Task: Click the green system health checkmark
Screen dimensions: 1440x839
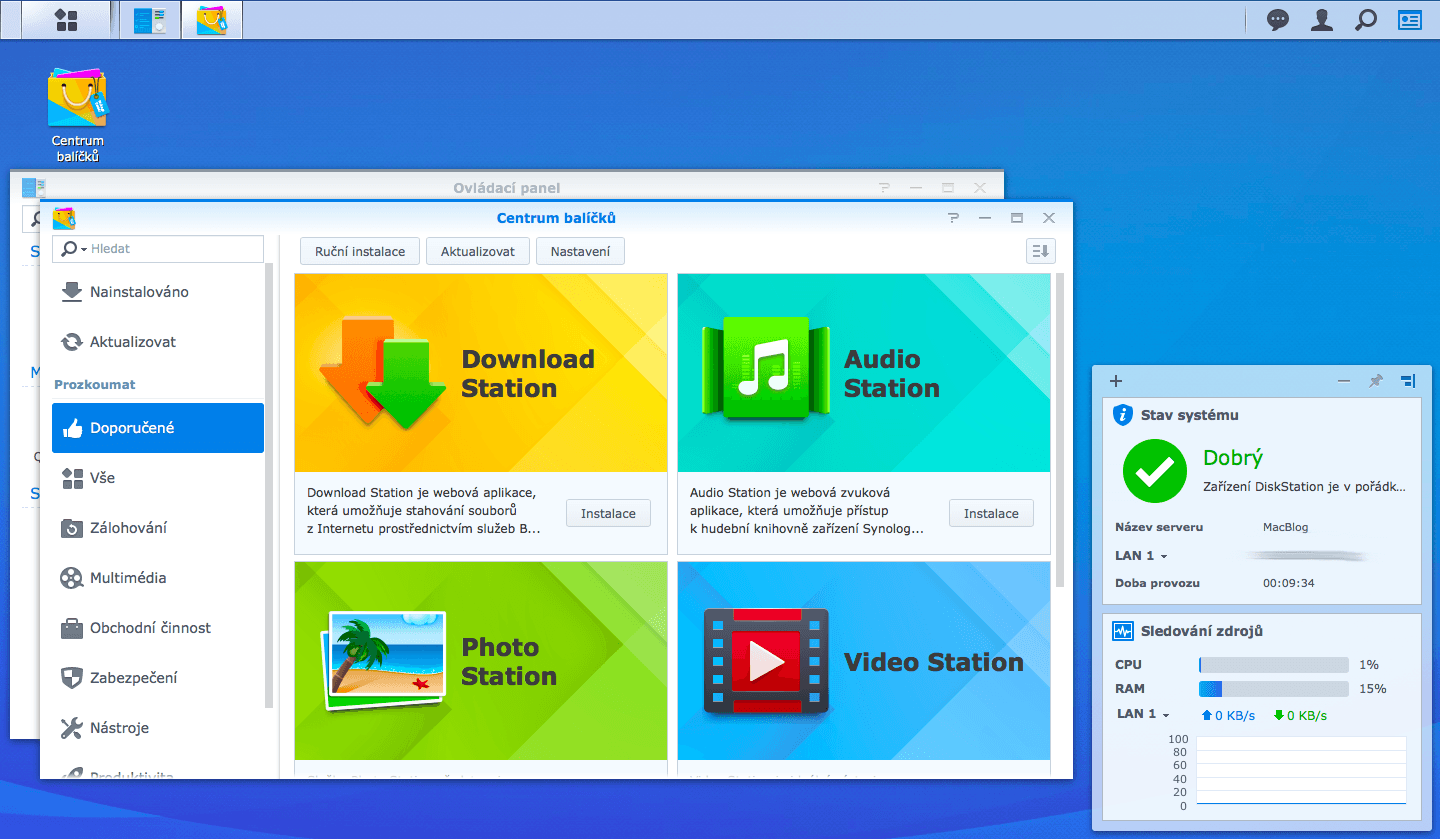Action: (1154, 471)
